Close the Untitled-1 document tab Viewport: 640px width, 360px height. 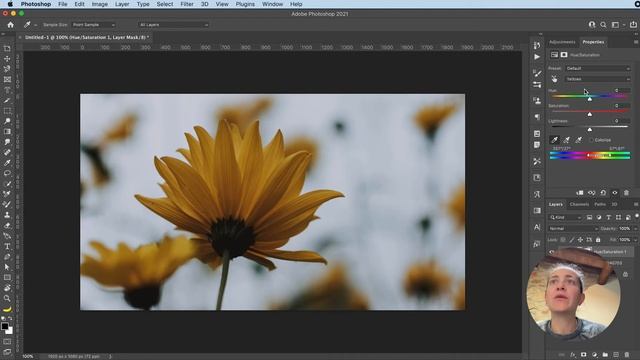pyautogui.click(x=20, y=37)
